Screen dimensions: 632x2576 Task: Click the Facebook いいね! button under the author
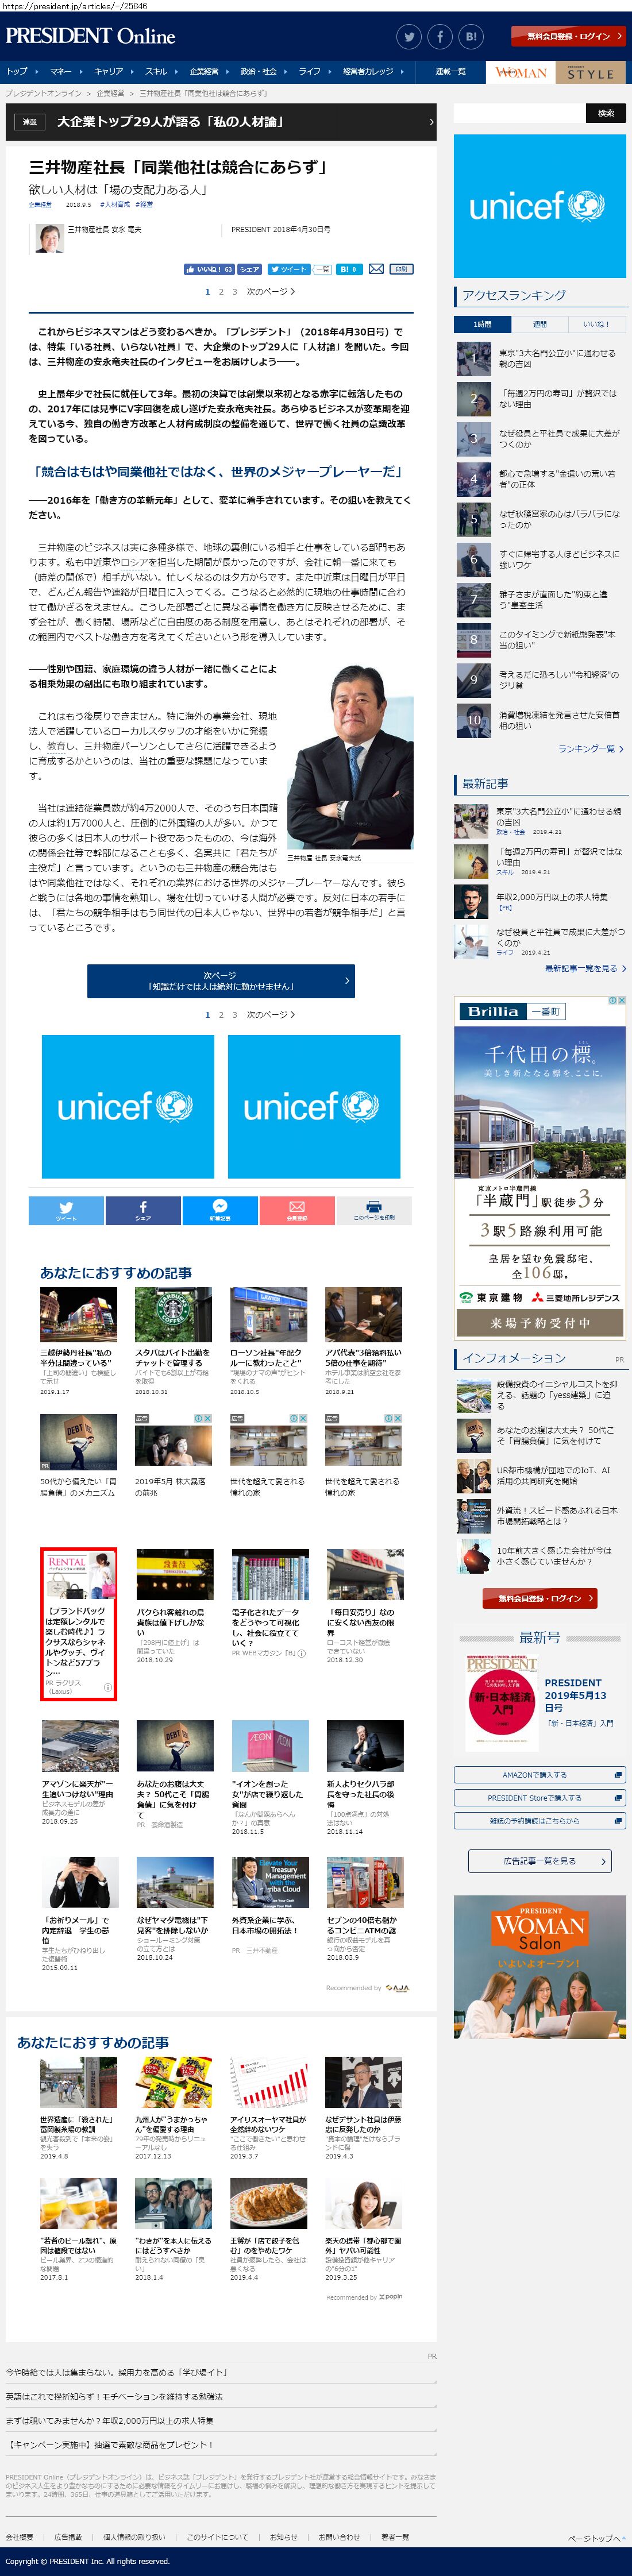pos(209,269)
